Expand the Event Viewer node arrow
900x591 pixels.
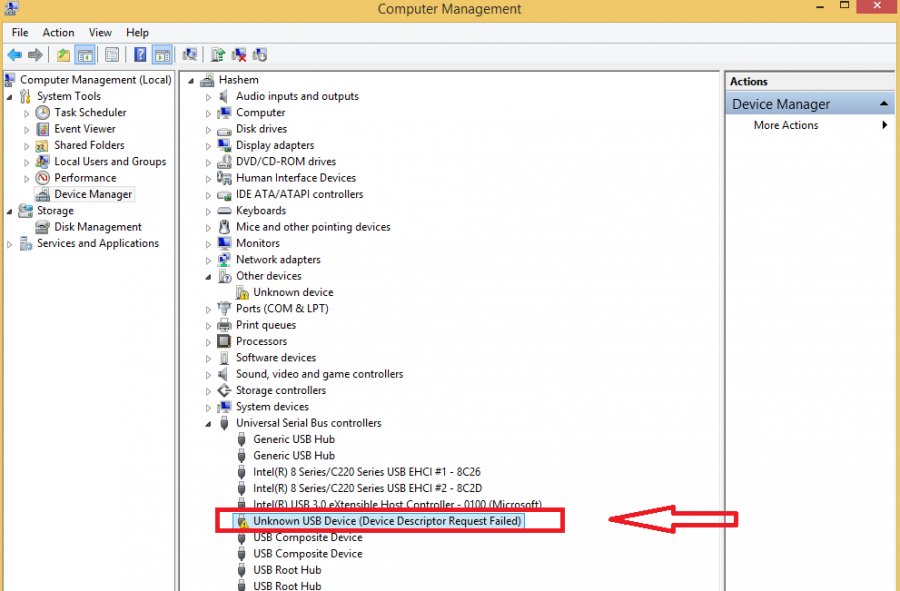coord(26,130)
